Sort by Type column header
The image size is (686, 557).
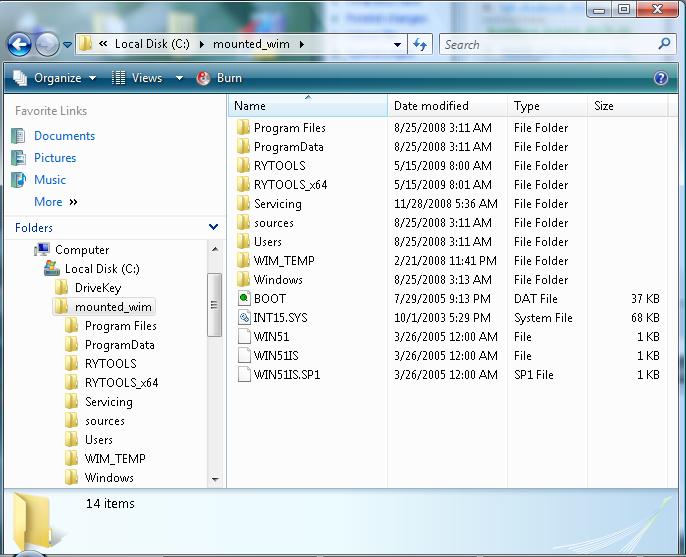[547, 106]
